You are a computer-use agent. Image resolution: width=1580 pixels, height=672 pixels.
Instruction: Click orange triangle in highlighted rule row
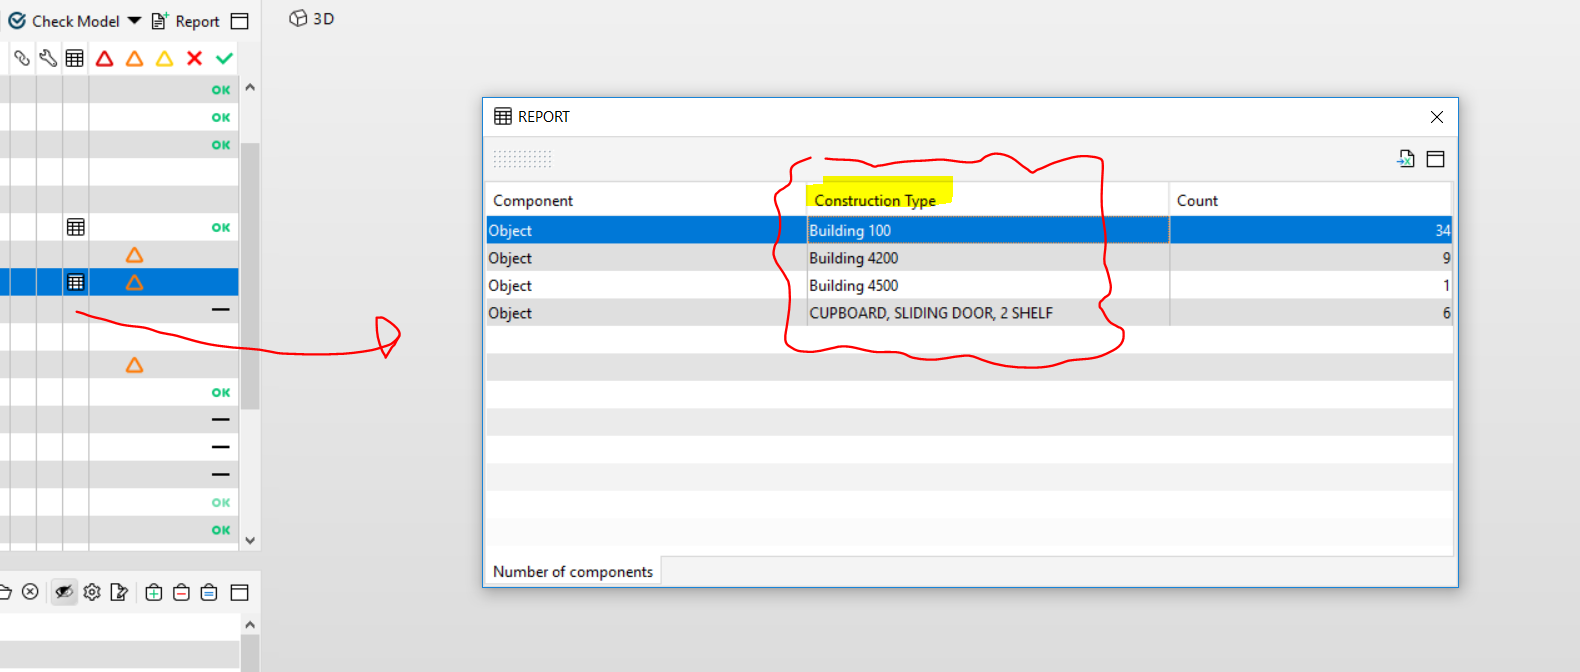(134, 283)
